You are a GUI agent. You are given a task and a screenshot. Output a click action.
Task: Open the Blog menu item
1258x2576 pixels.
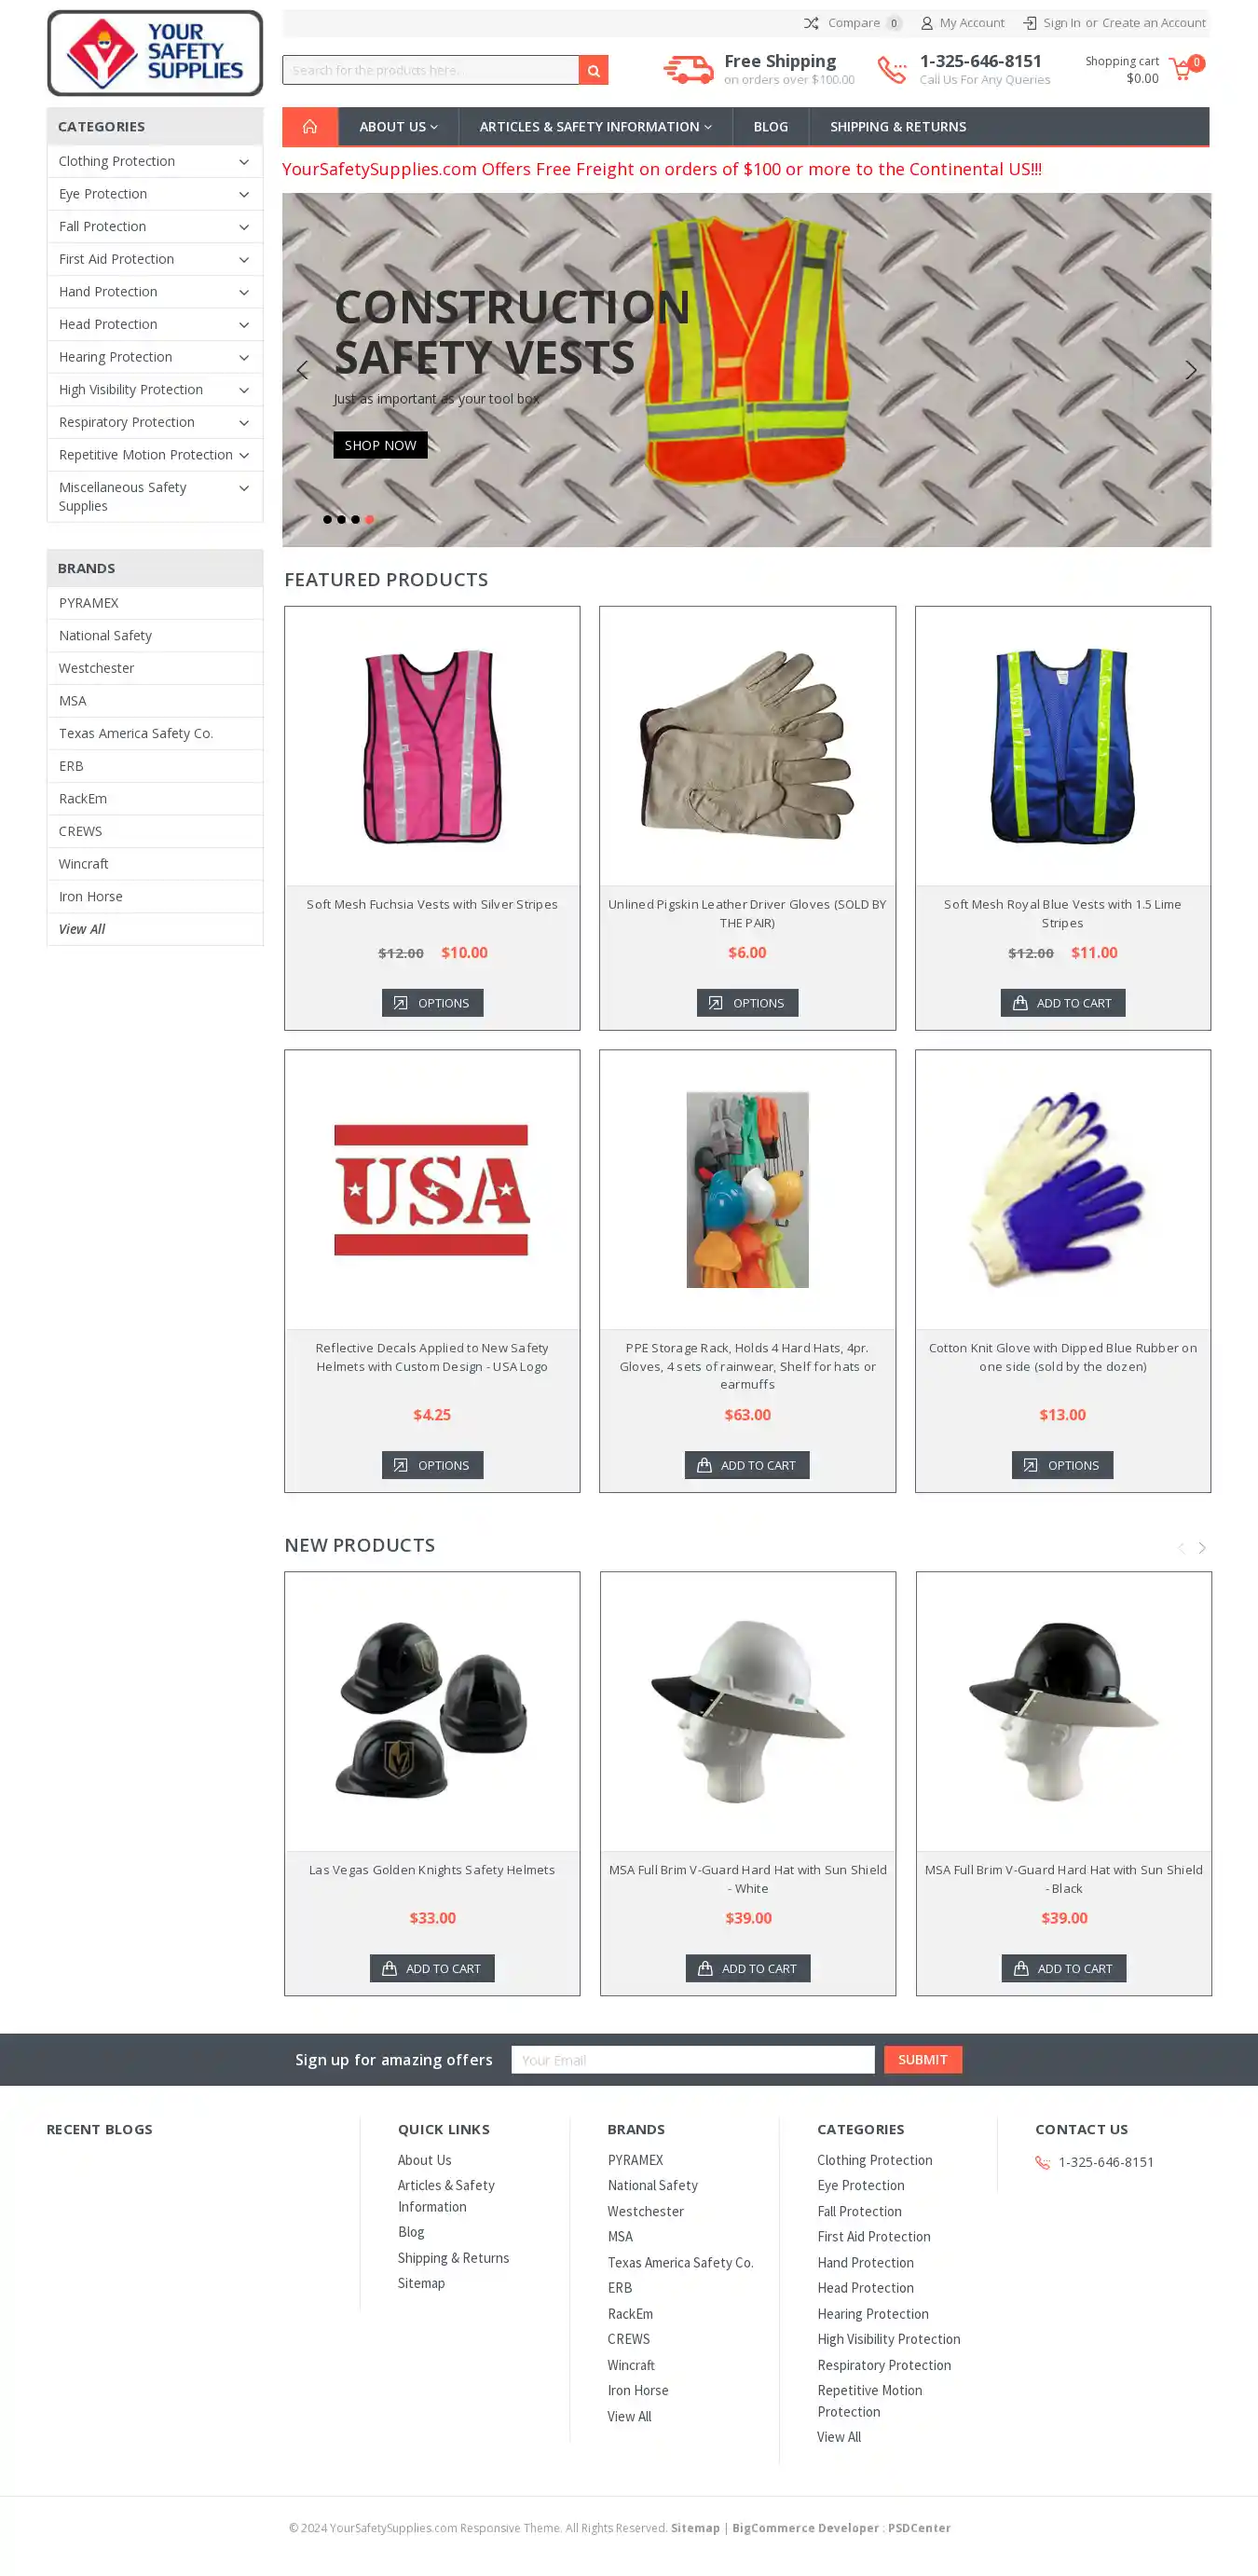tap(770, 126)
